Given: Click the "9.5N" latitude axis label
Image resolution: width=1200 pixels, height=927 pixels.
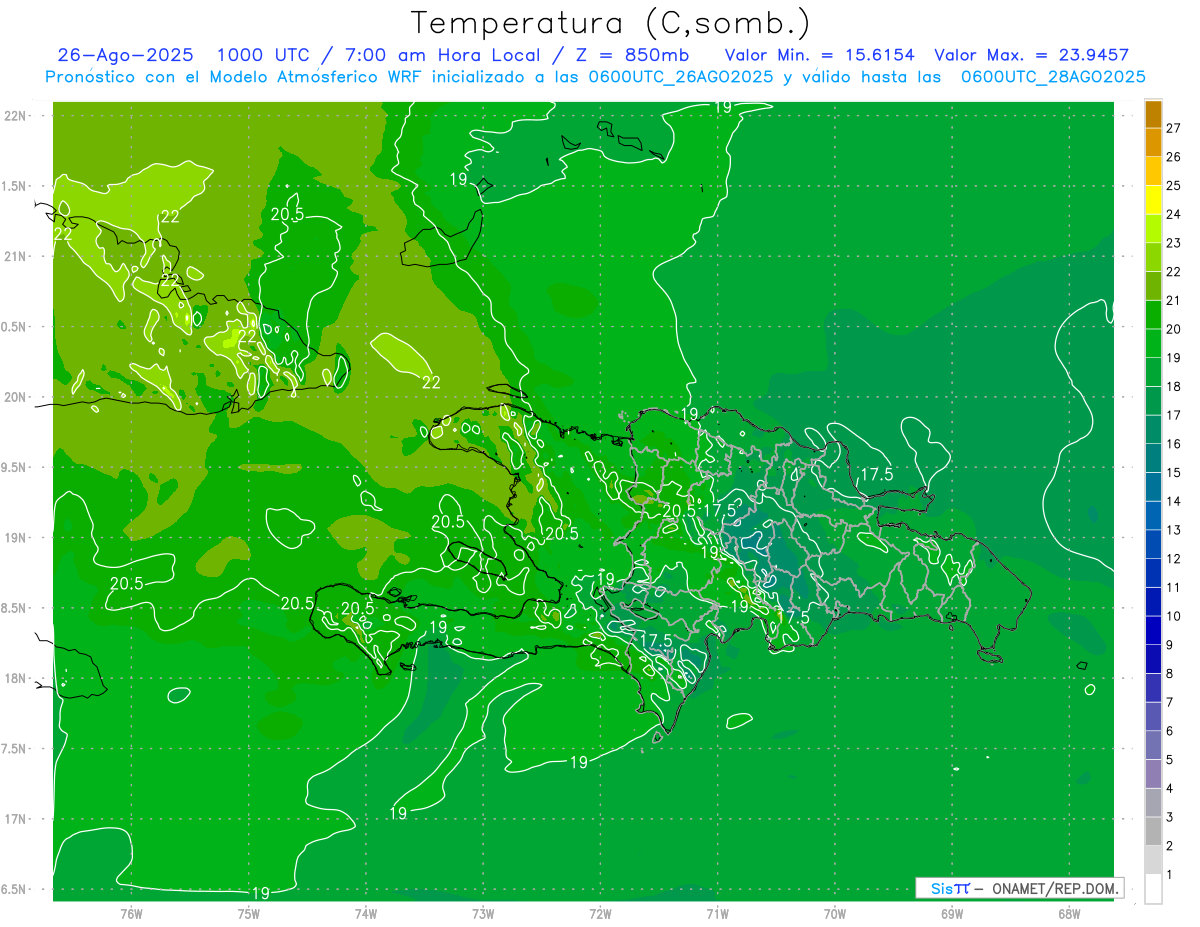Looking at the screenshot, I should [15, 467].
